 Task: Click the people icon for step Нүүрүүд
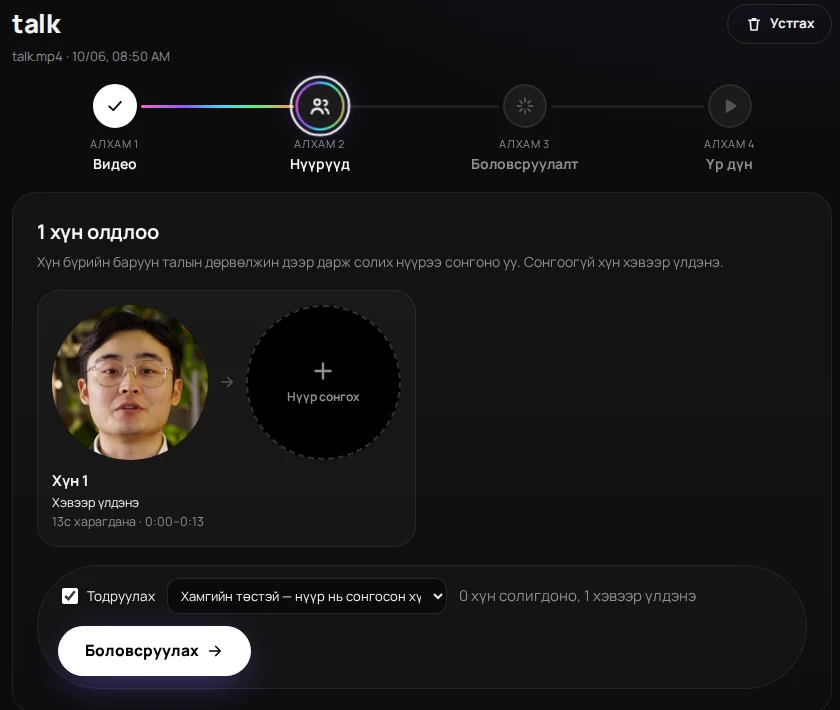pyautogui.click(x=320, y=106)
